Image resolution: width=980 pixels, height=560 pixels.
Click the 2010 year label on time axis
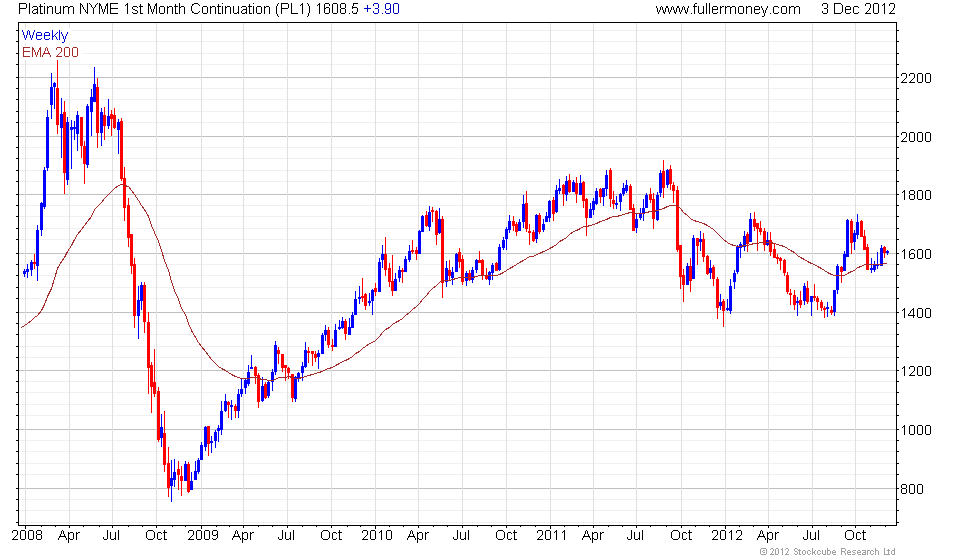(x=377, y=535)
